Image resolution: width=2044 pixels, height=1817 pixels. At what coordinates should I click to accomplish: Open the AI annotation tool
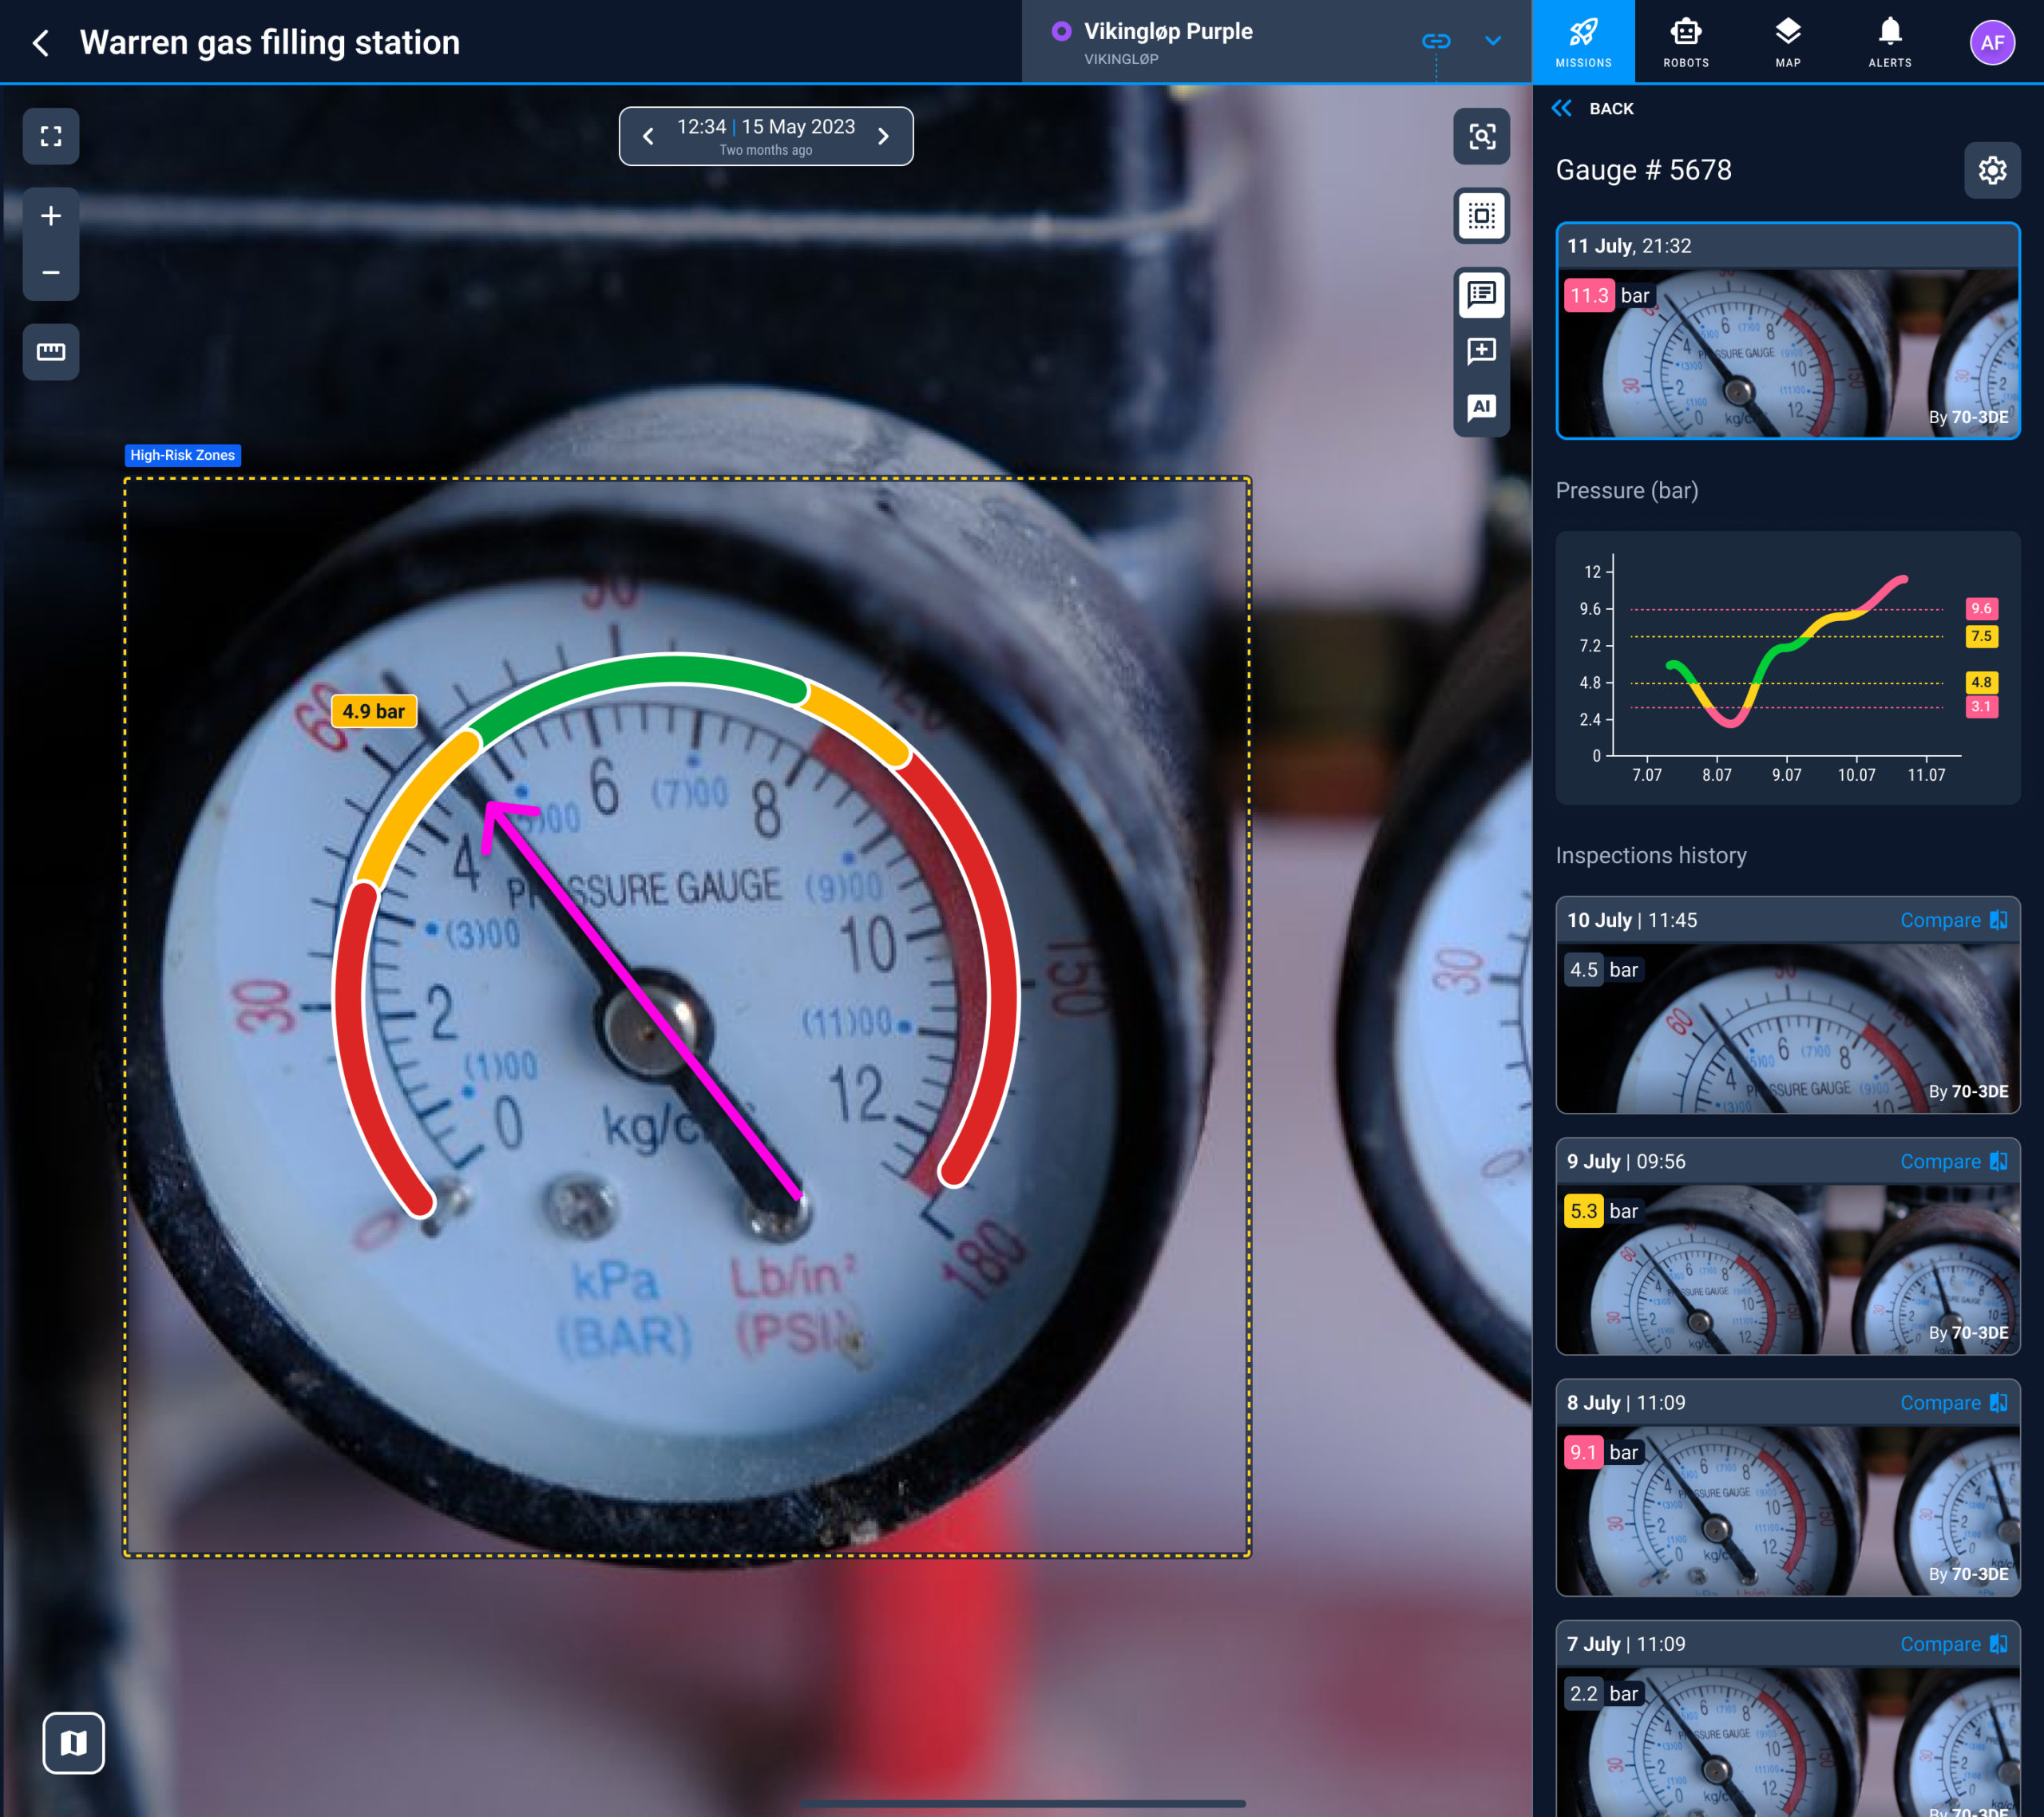point(1481,407)
